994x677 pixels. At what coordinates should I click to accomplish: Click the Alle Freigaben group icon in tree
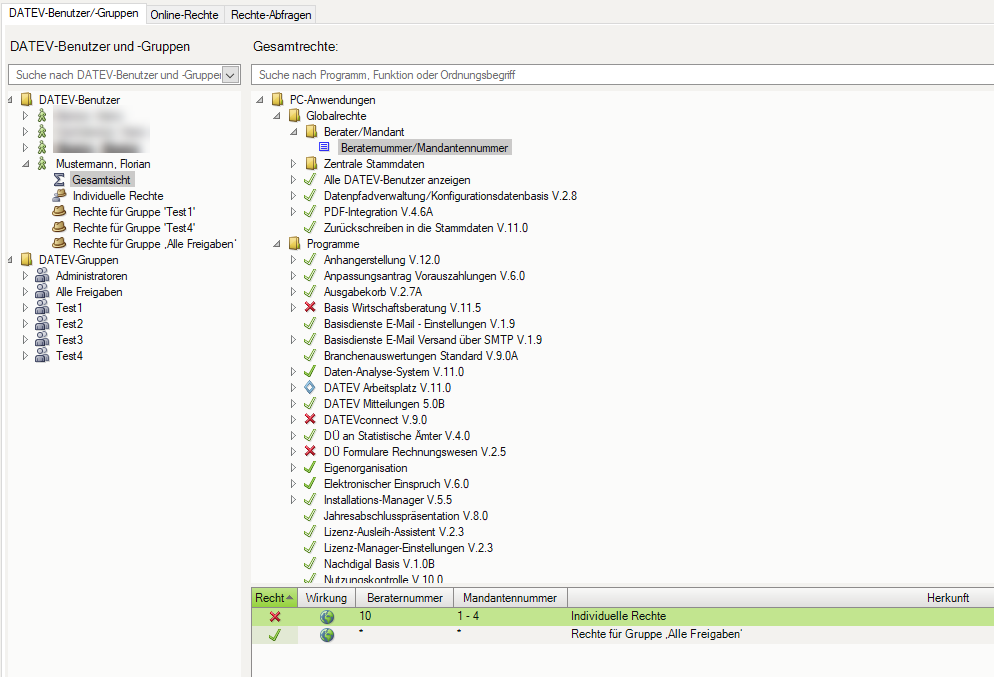[x=42, y=292]
